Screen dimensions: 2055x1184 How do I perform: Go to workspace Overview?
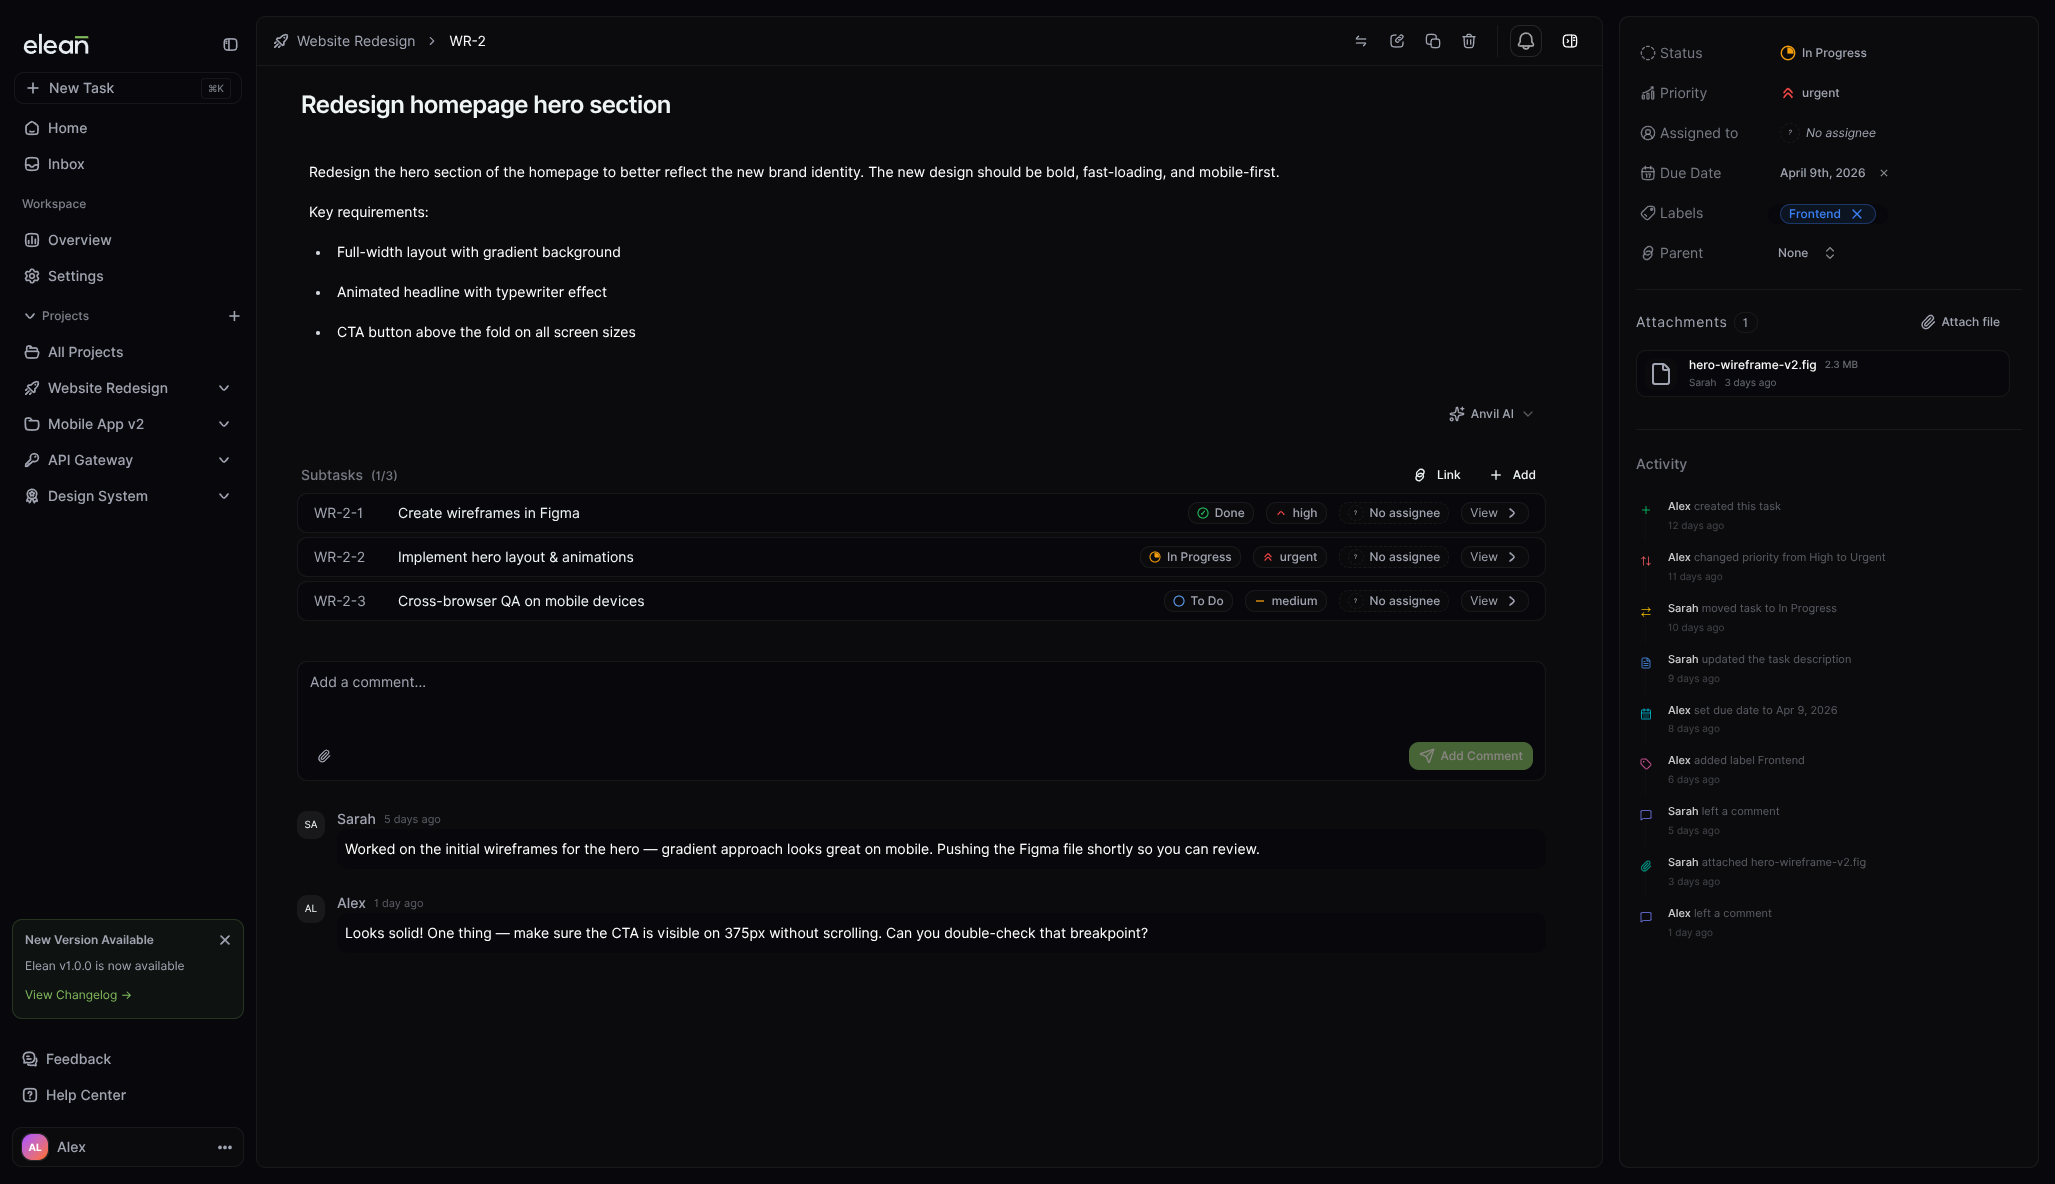click(x=79, y=240)
